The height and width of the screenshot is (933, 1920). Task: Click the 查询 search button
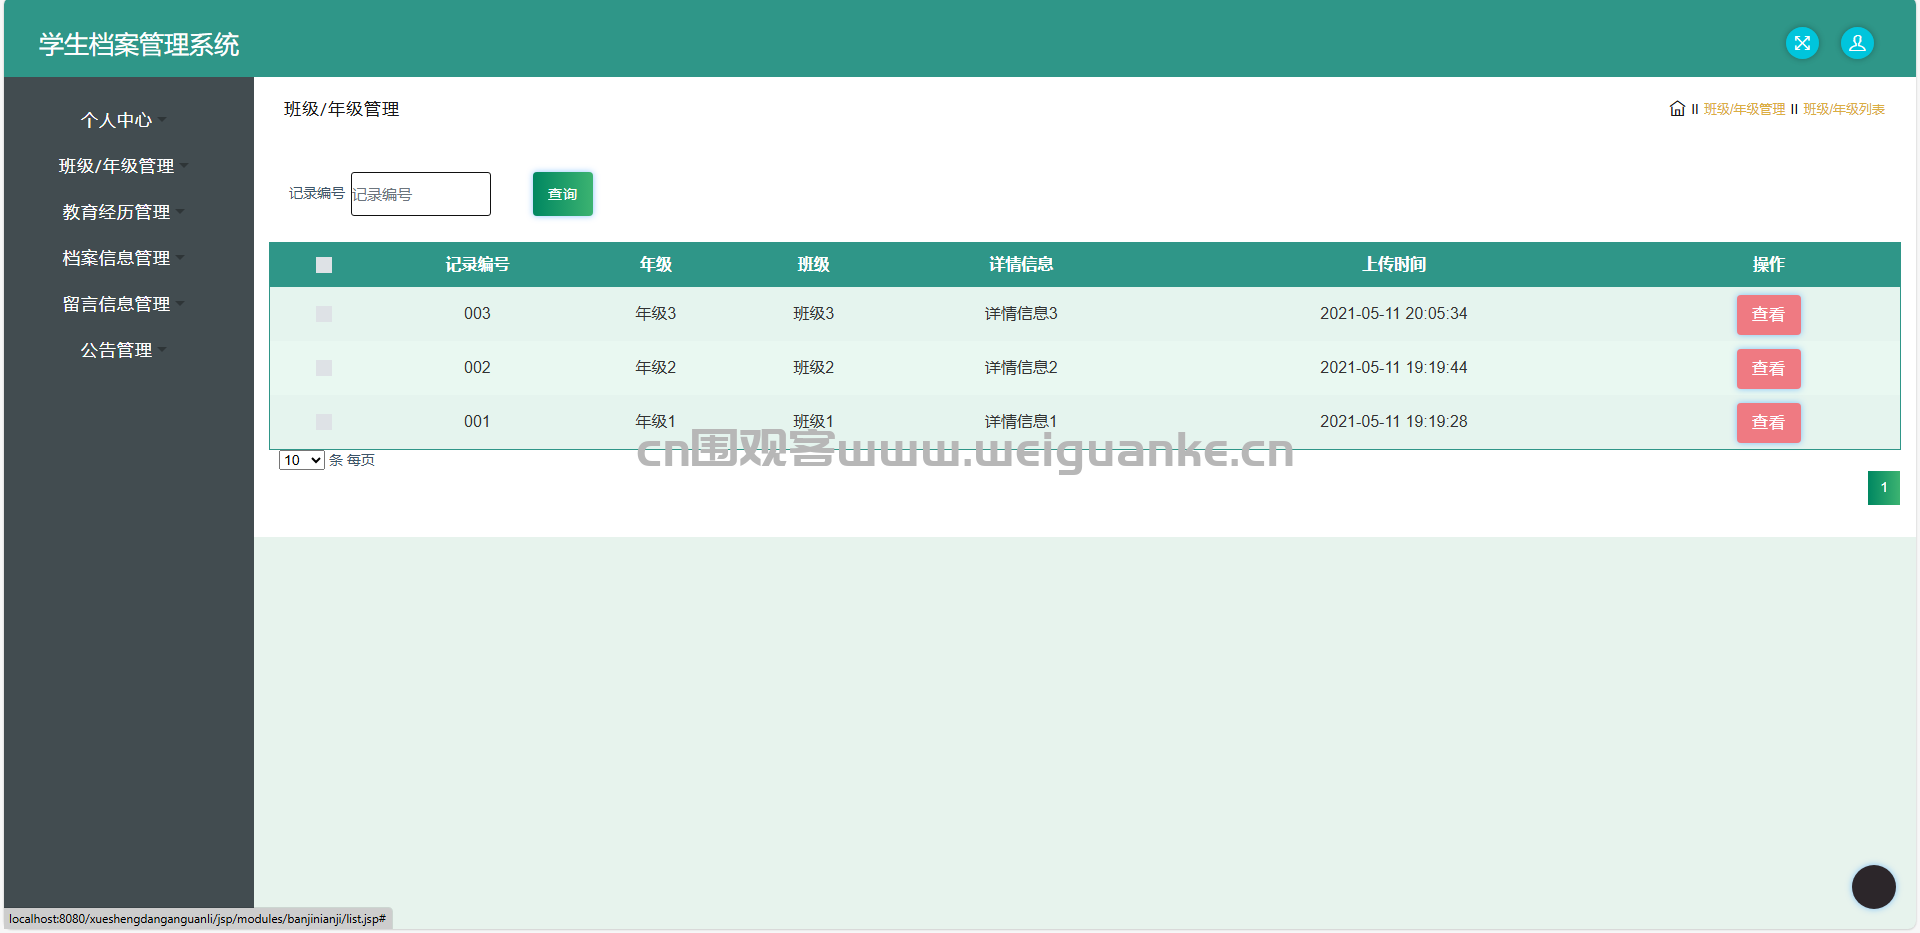coord(563,194)
